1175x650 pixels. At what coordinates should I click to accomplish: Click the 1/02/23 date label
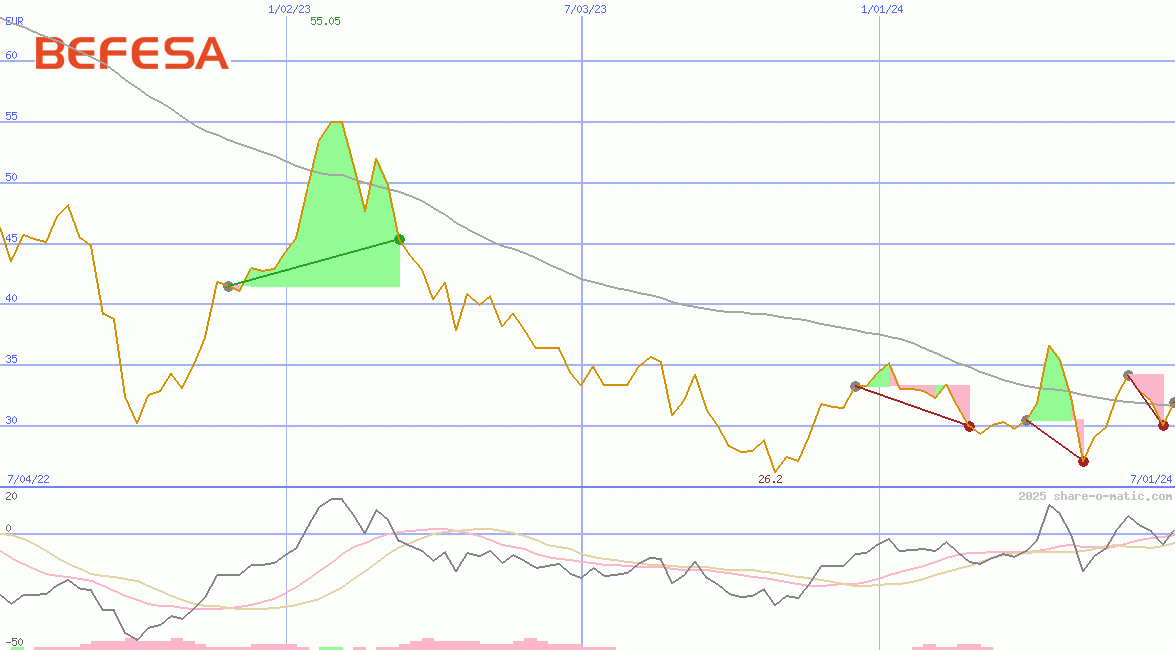289,9
